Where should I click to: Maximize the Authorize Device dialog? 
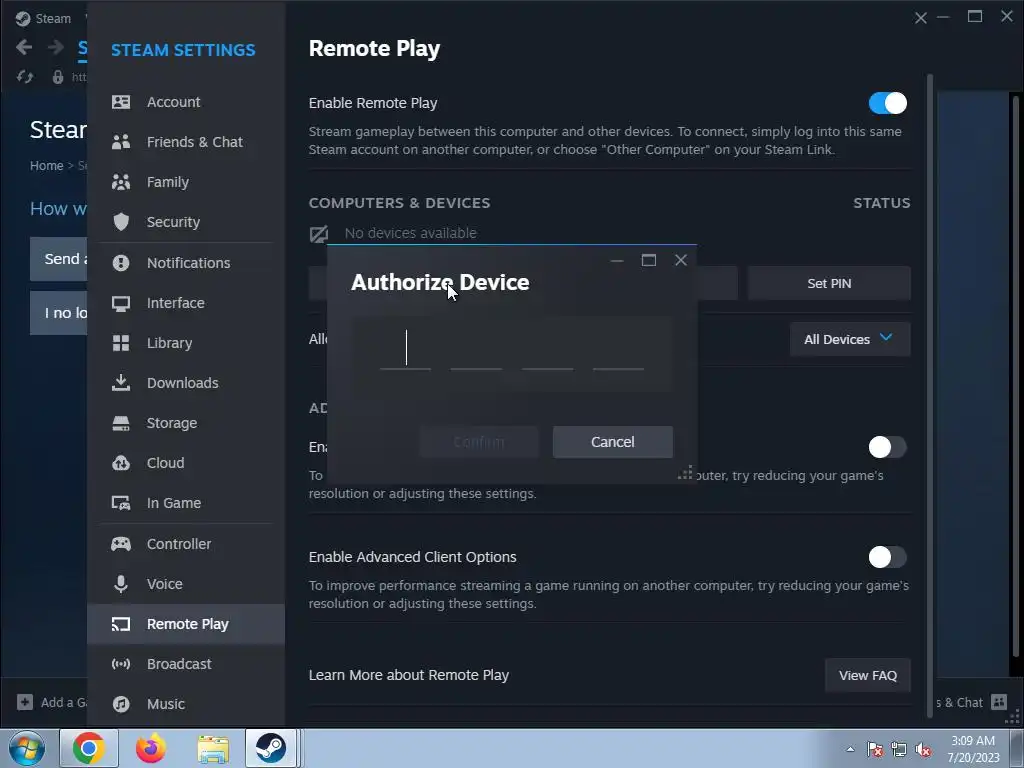(648, 260)
